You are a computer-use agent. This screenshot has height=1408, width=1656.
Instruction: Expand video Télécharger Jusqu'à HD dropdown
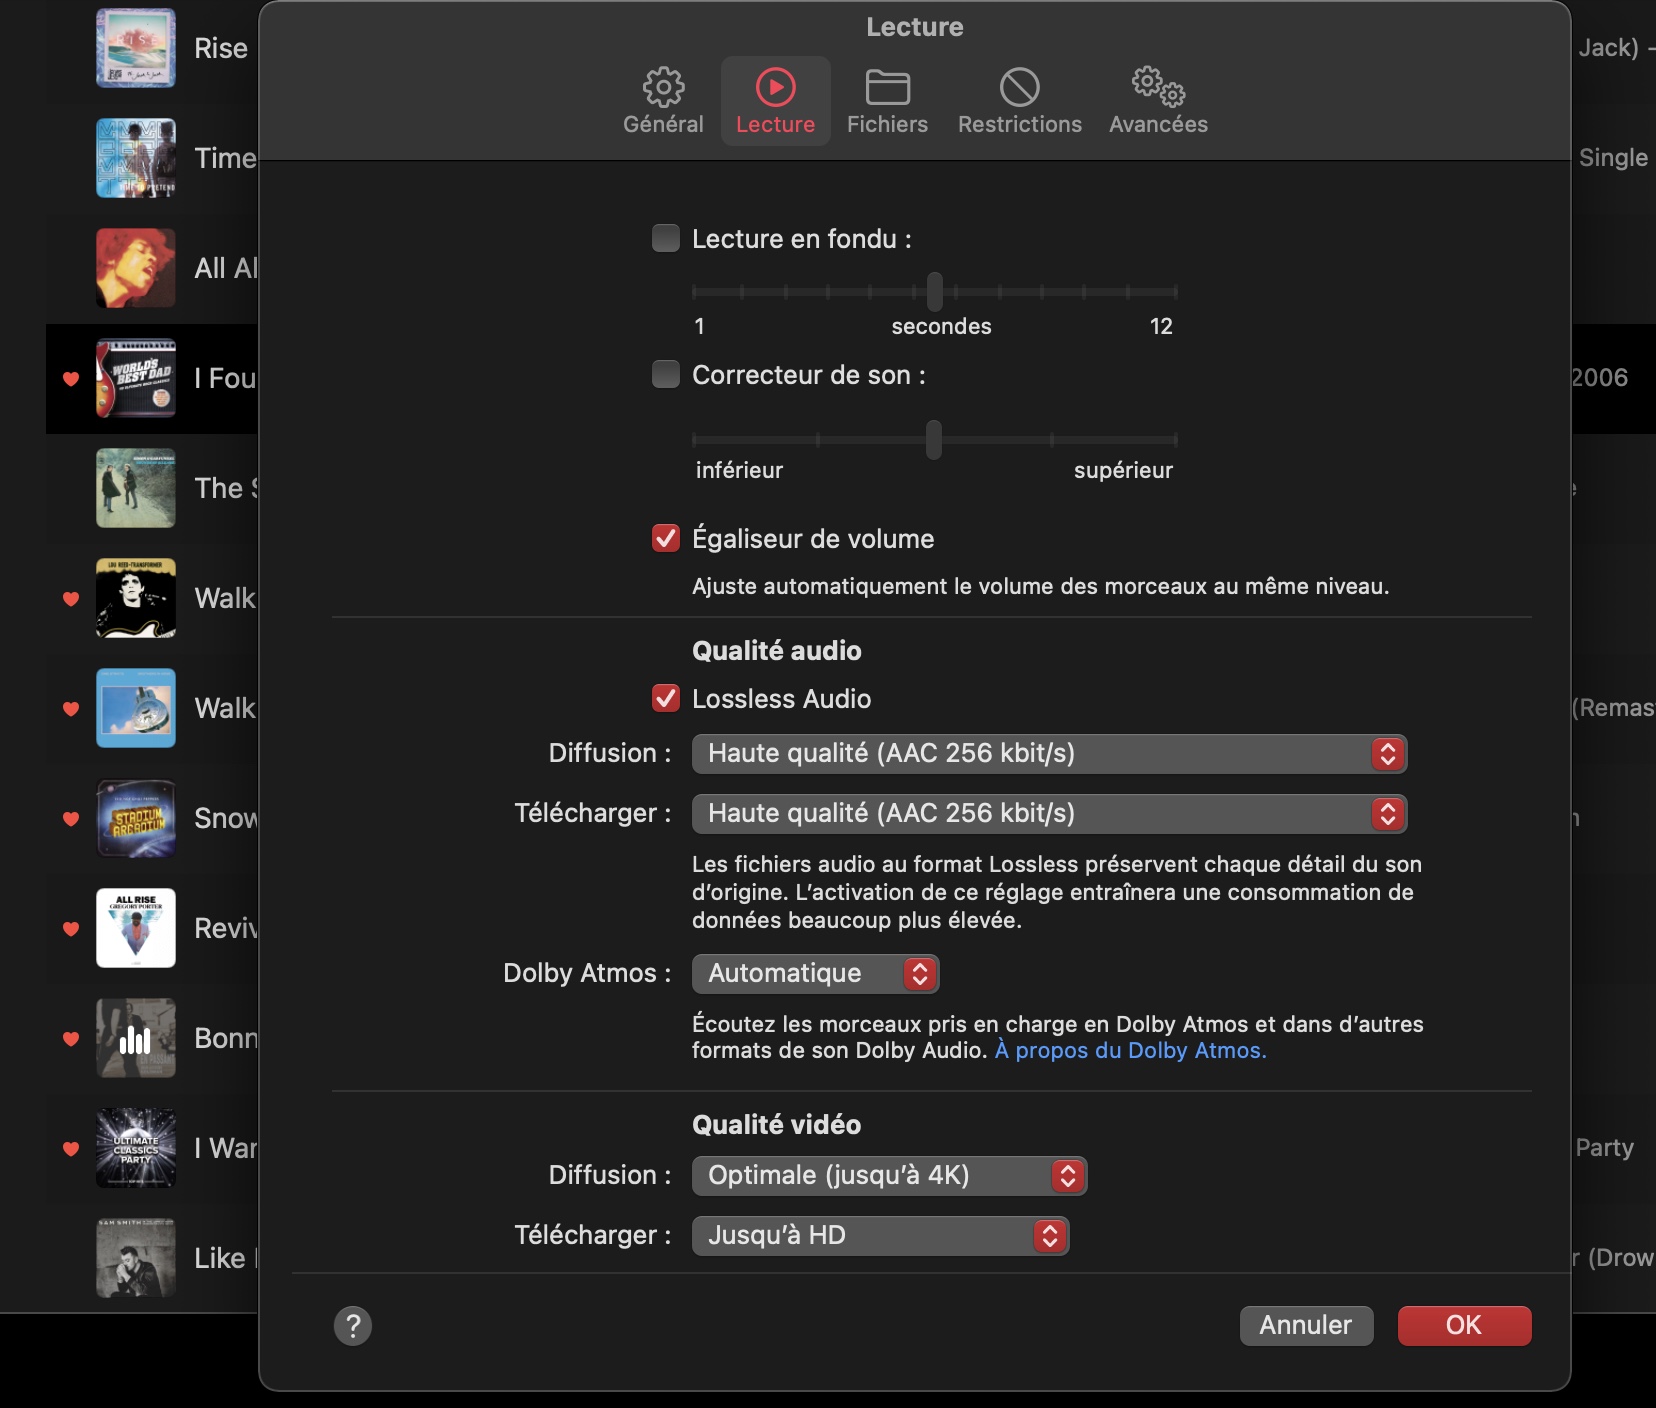coord(880,1236)
